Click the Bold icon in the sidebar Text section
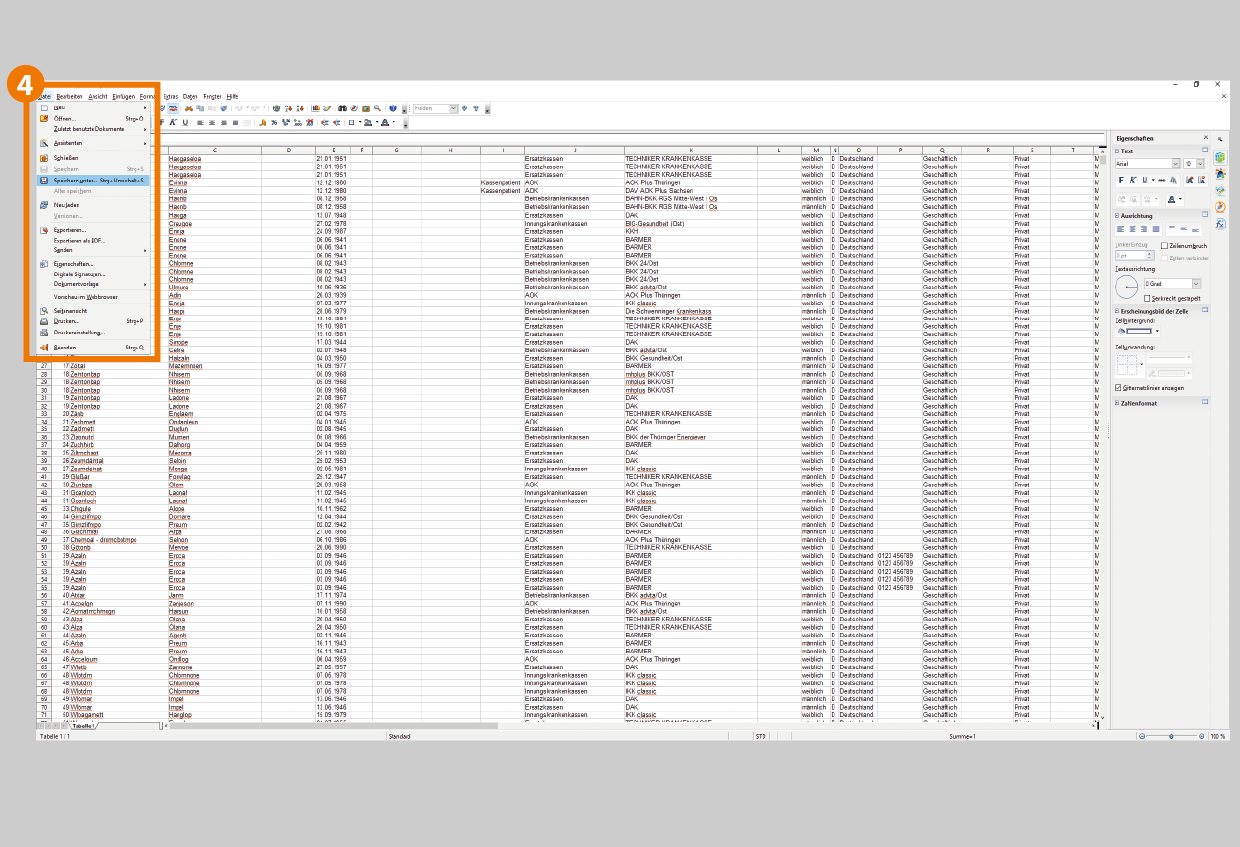The image size is (1240, 847). coord(1120,180)
